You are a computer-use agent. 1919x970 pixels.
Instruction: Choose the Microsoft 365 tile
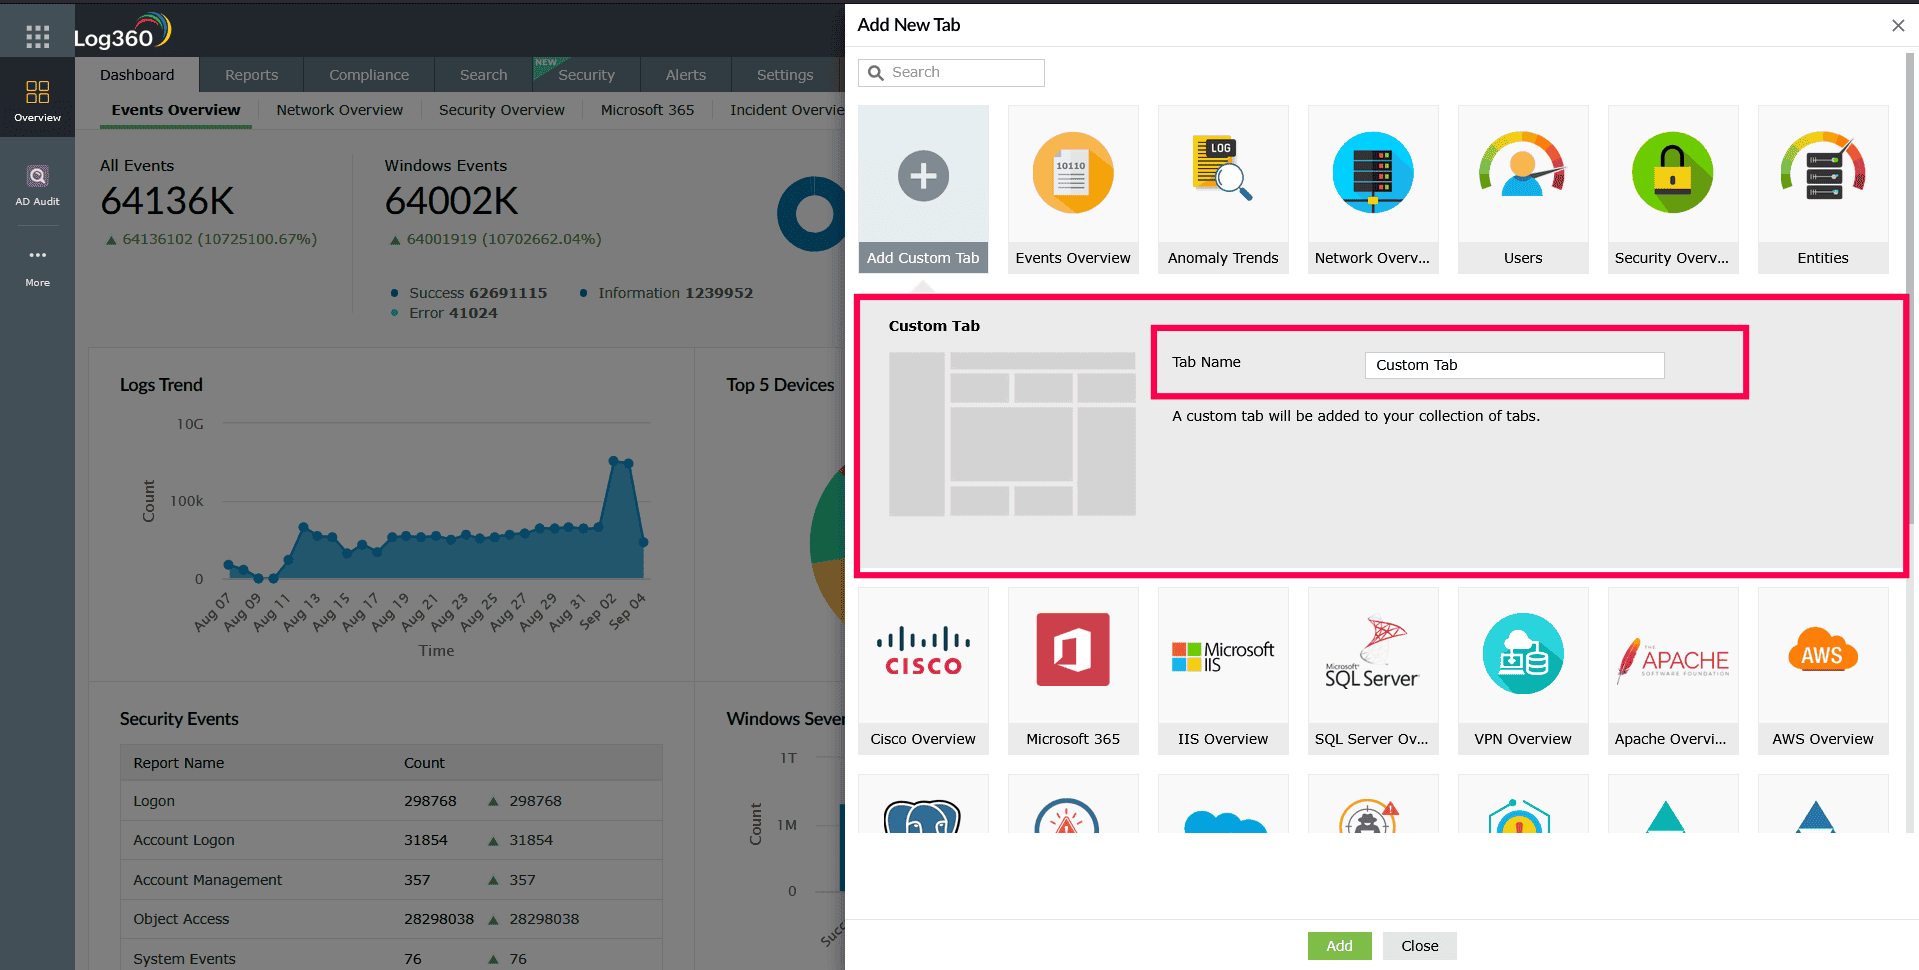pos(1073,670)
